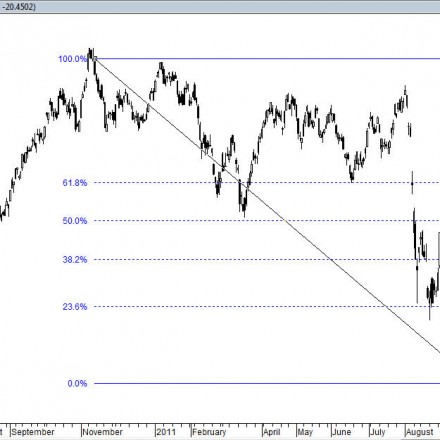Viewport: 440px width, 440px height.
Task: Click the solid 0.0% baseline line
Action: 267,384
